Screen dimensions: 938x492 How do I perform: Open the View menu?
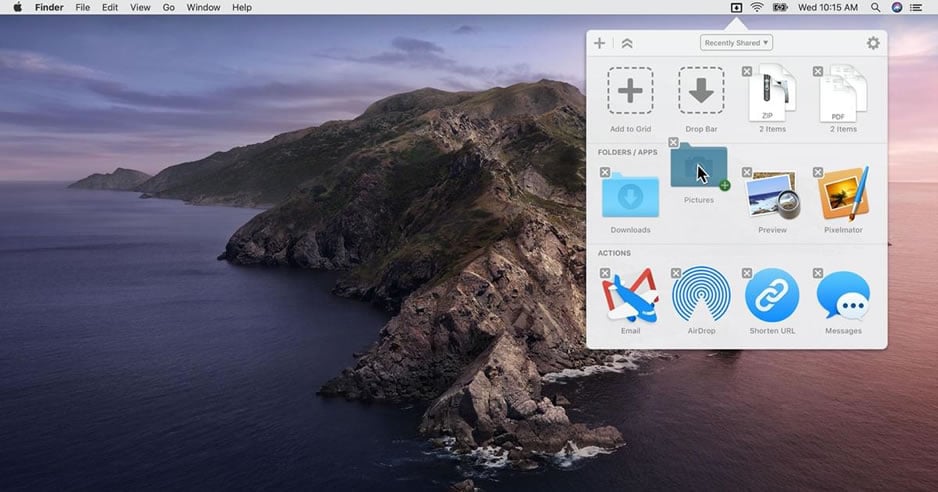pyautogui.click(x=140, y=7)
